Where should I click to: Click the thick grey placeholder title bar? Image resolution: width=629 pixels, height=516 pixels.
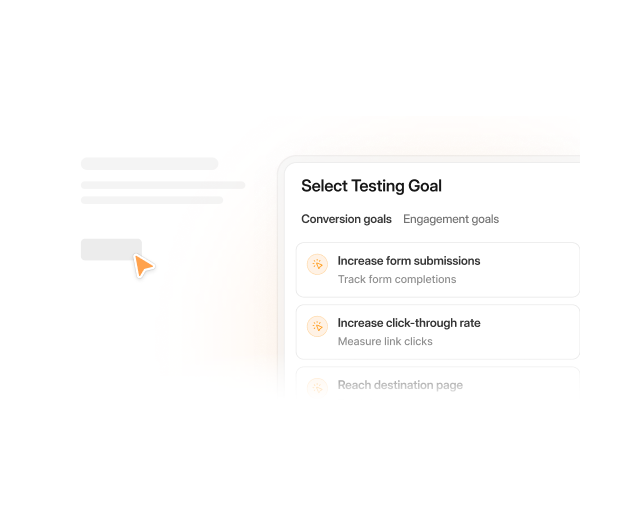click(x=149, y=164)
